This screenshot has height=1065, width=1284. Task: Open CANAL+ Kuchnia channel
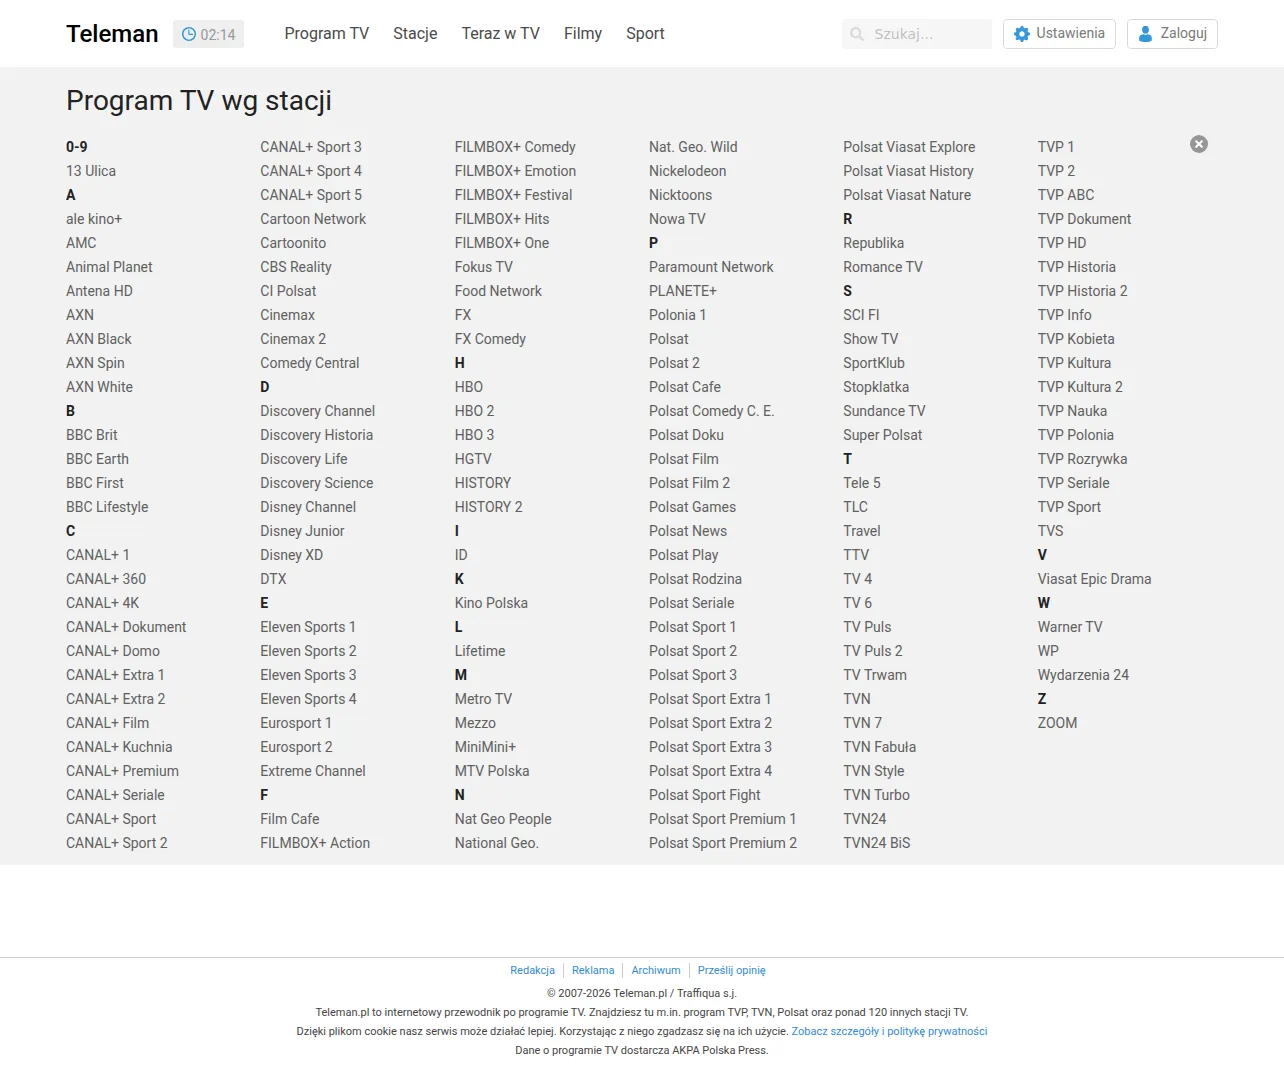pos(119,747)
